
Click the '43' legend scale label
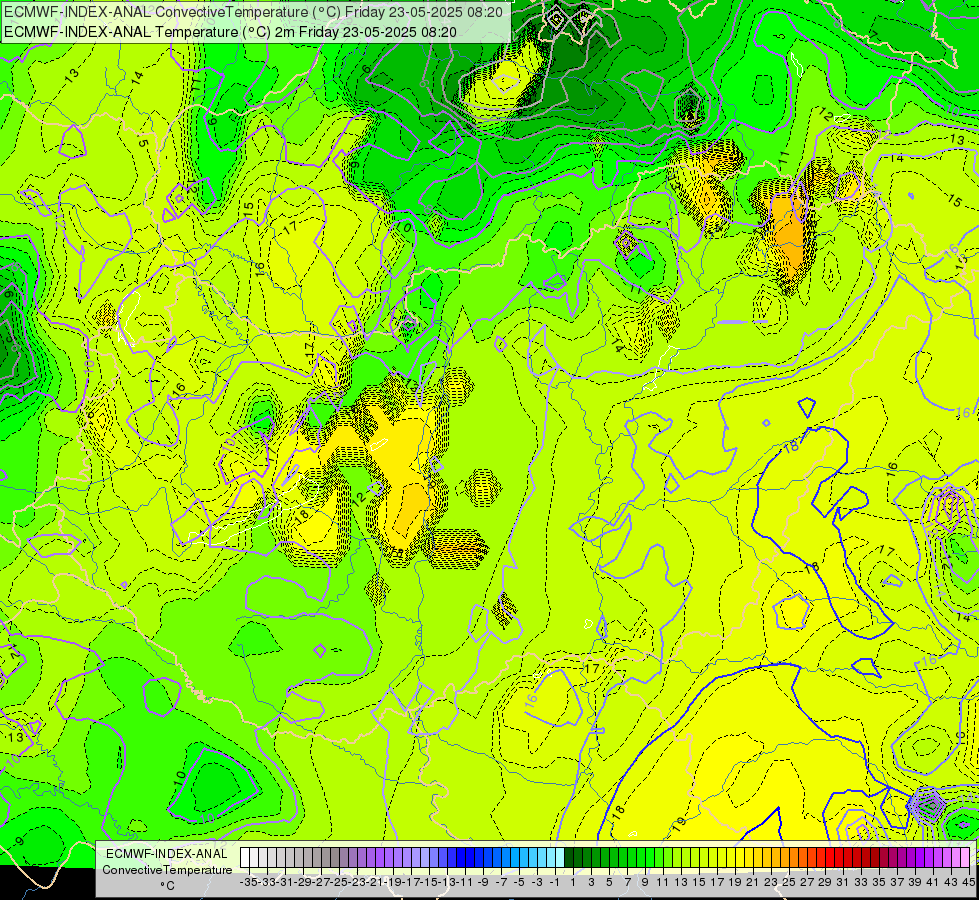pos(951,883)
